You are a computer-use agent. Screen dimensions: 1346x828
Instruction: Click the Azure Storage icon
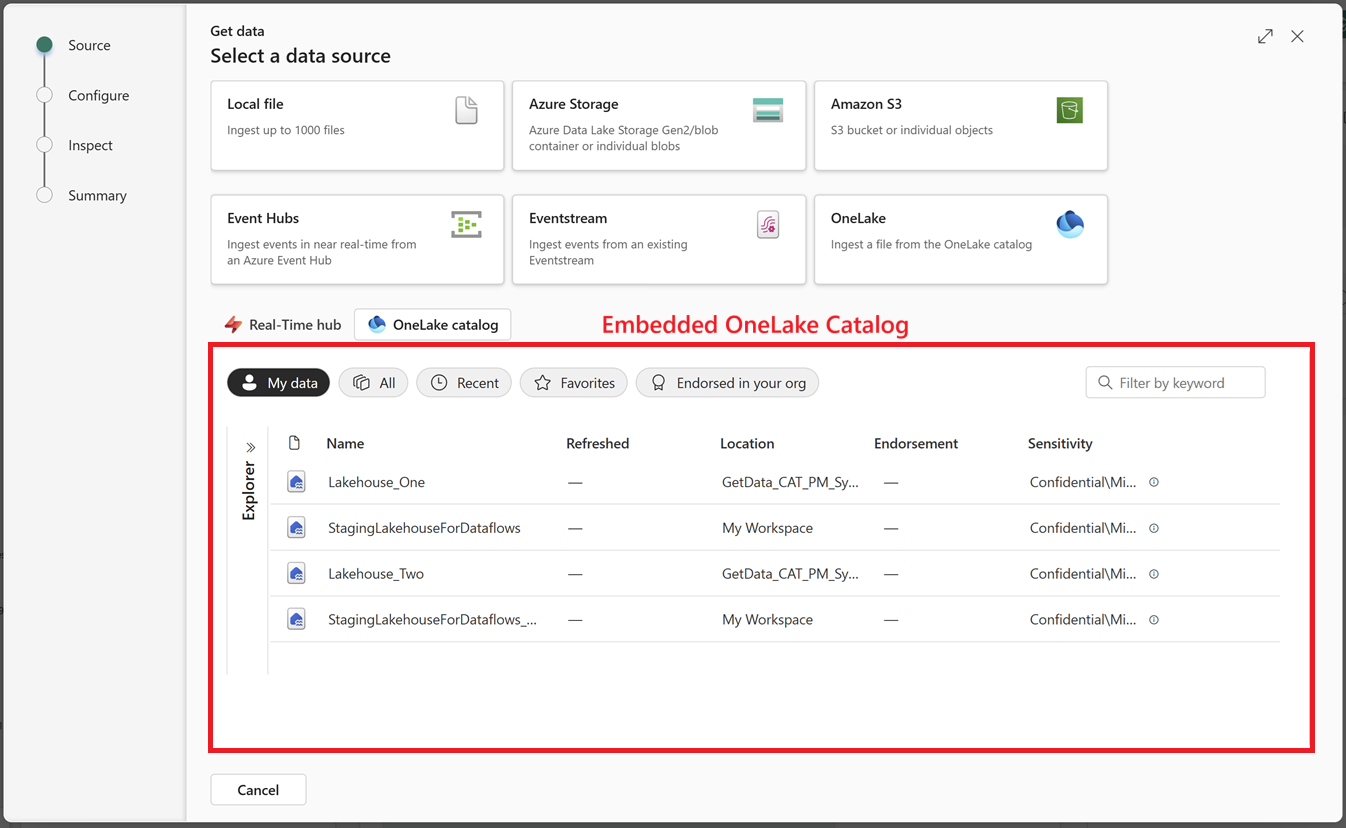(x=768, y=110)
